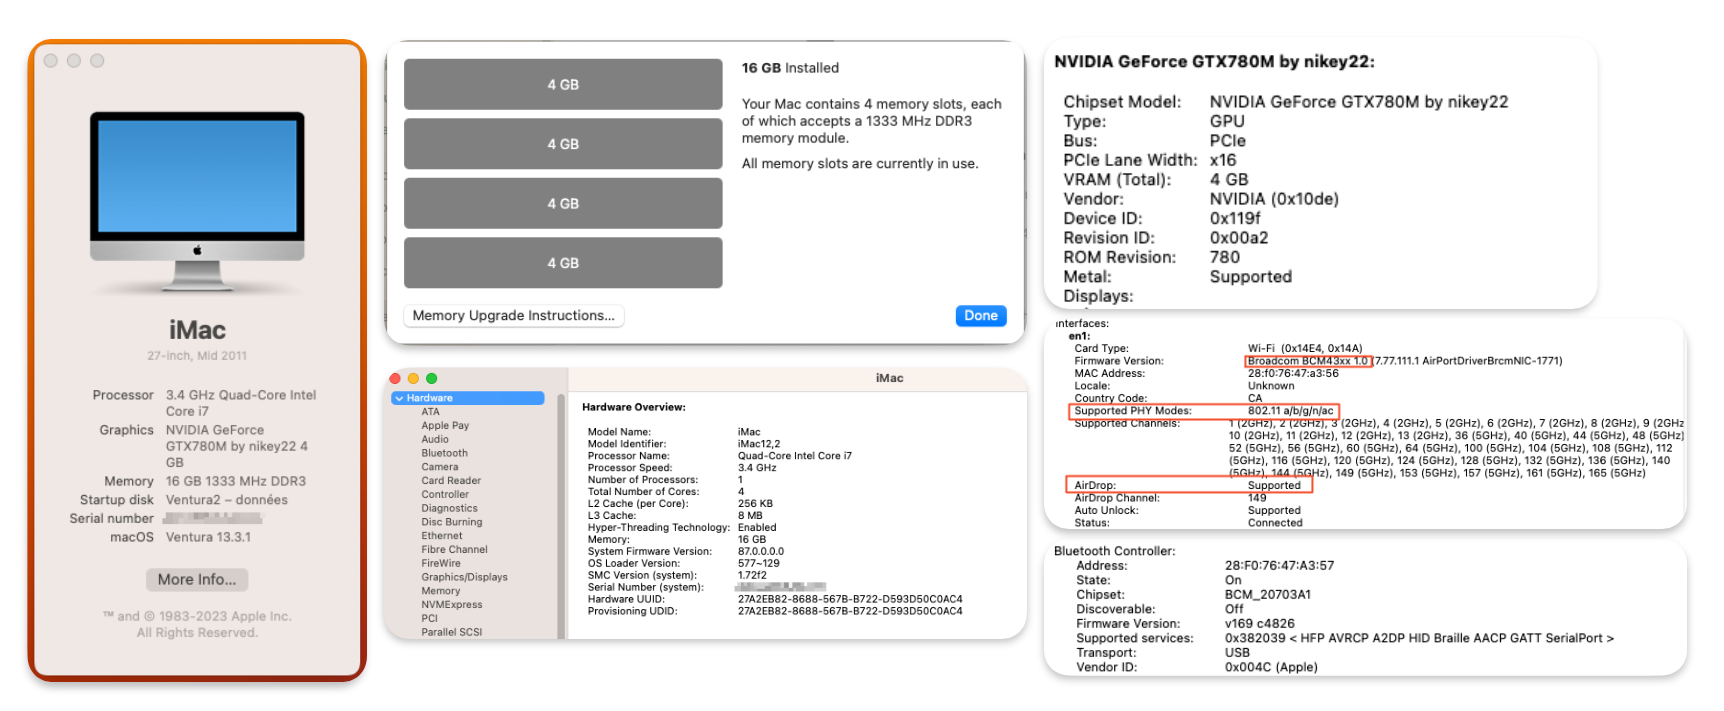Select Diagnostics in the sidebar
Viewport: 1724px width, 711px height.
click(x=449, y=508)
